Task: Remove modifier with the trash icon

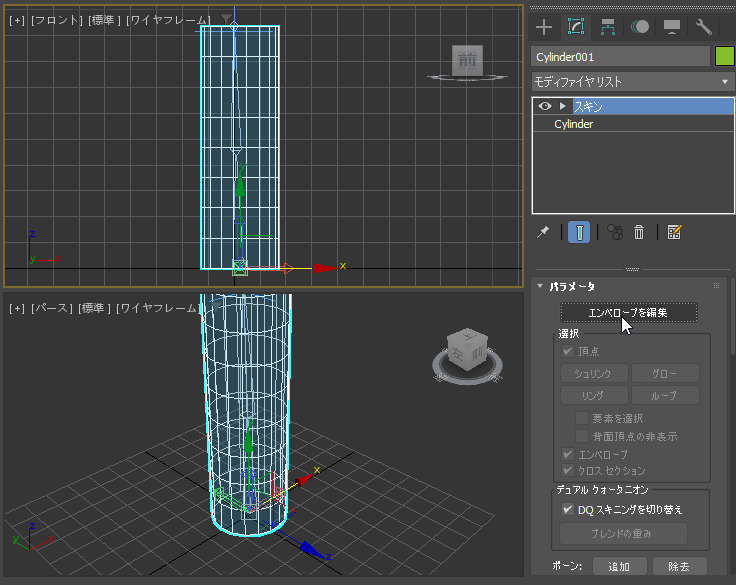Action: coord(639,232)
